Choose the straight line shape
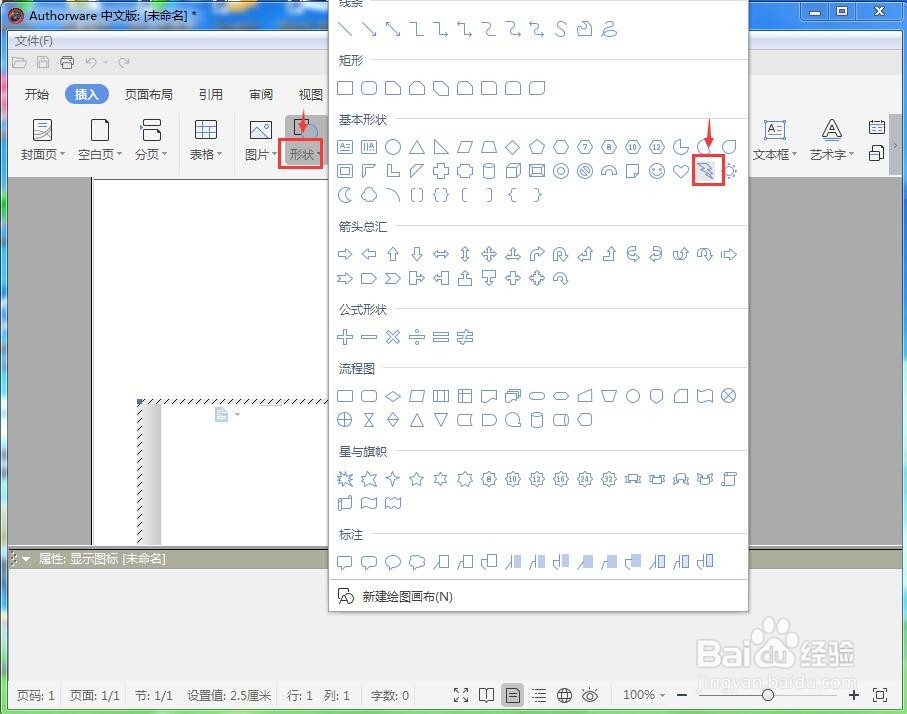 point(345,29)
